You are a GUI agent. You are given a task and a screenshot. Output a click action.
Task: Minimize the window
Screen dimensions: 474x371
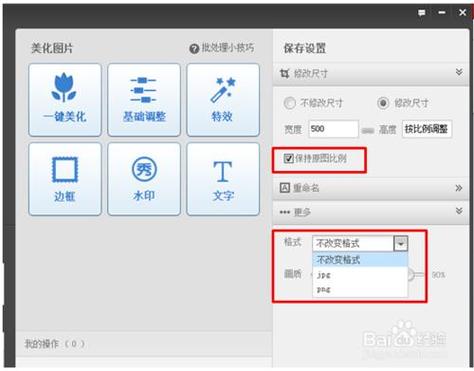tap(442, 13)
